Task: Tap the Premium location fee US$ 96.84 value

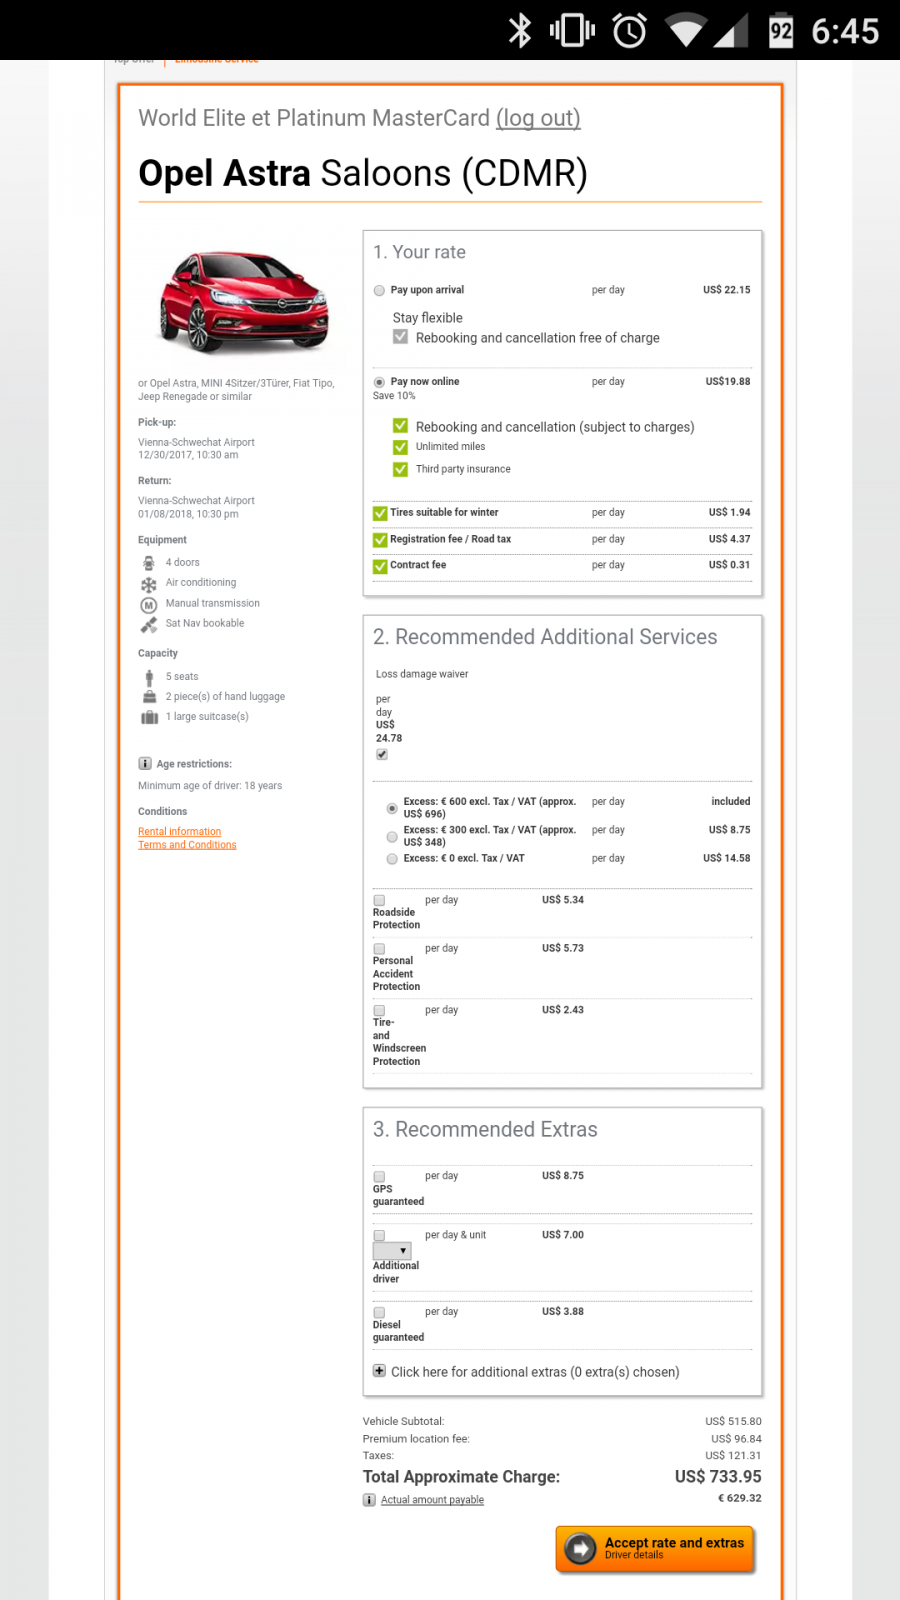Action: pos(736,1439)
